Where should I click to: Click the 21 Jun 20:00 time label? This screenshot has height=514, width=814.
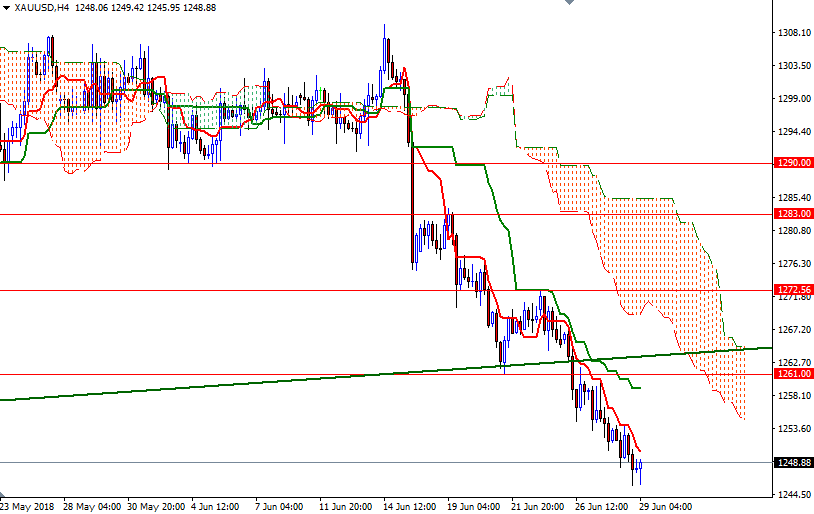[538, 507]
